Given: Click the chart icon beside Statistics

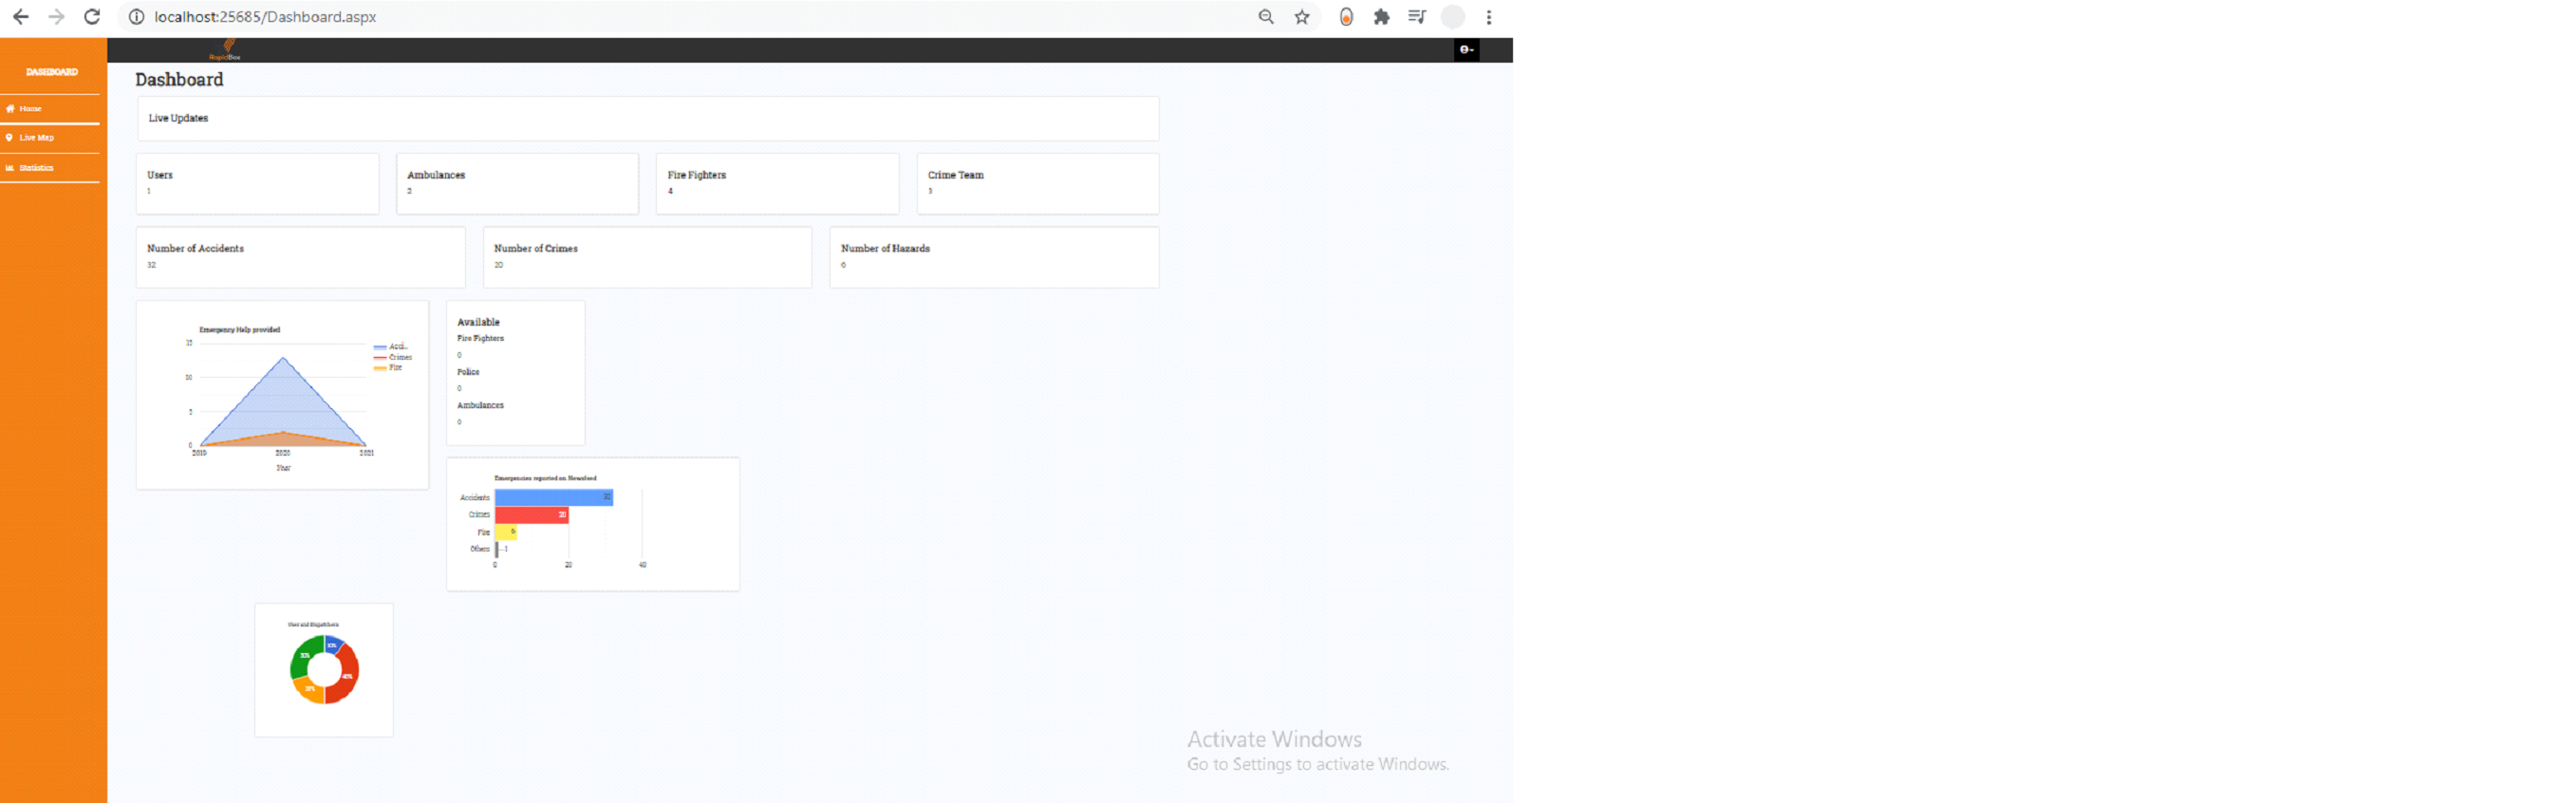Looking at the screenshot, I should coord(10,168).
